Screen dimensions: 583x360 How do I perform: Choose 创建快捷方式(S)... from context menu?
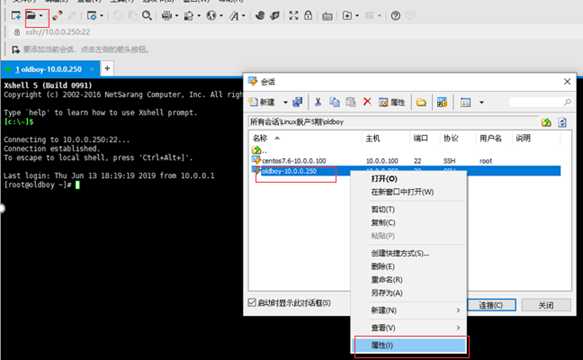click(409, 253)
